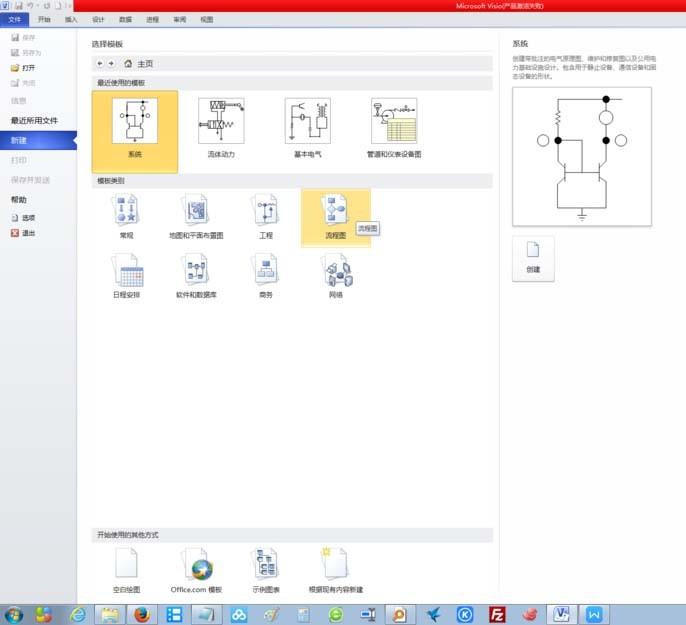Go forward in template navigation
The width and height of the screenshot is (686, 625).
tap(111, 63)
